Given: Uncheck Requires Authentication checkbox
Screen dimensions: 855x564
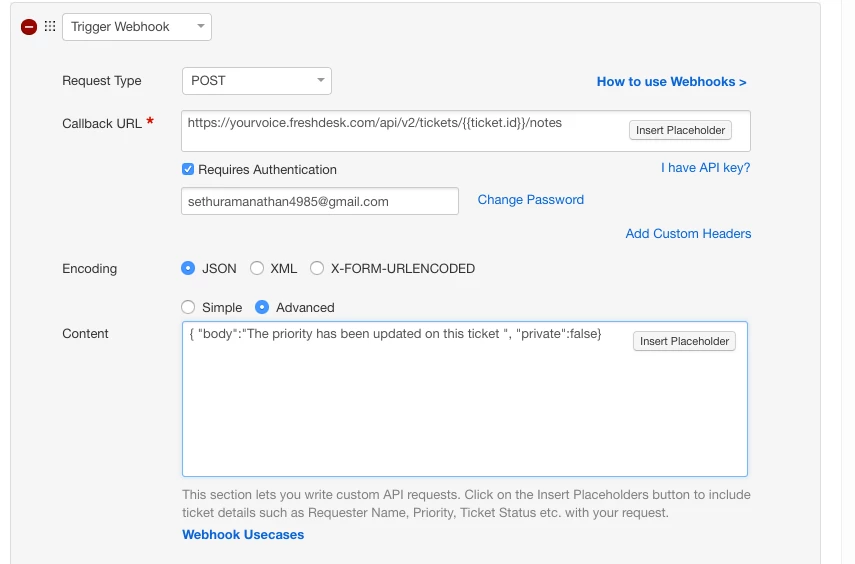Looking at the screenshot, I should pyautogui.click(x=188, y=169).
